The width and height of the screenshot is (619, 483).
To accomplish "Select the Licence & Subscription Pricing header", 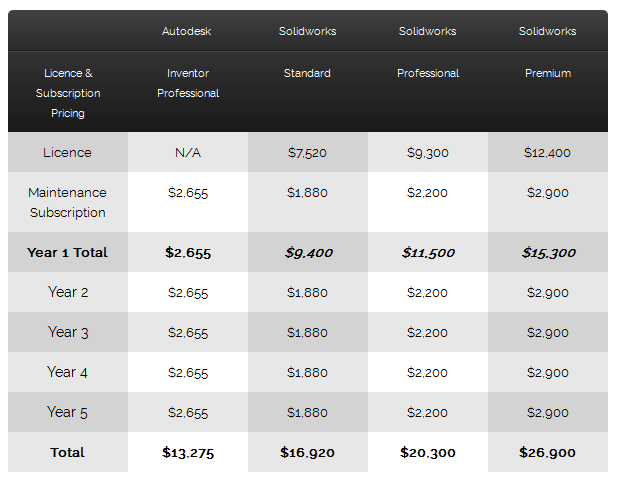I will click(68, 93).
